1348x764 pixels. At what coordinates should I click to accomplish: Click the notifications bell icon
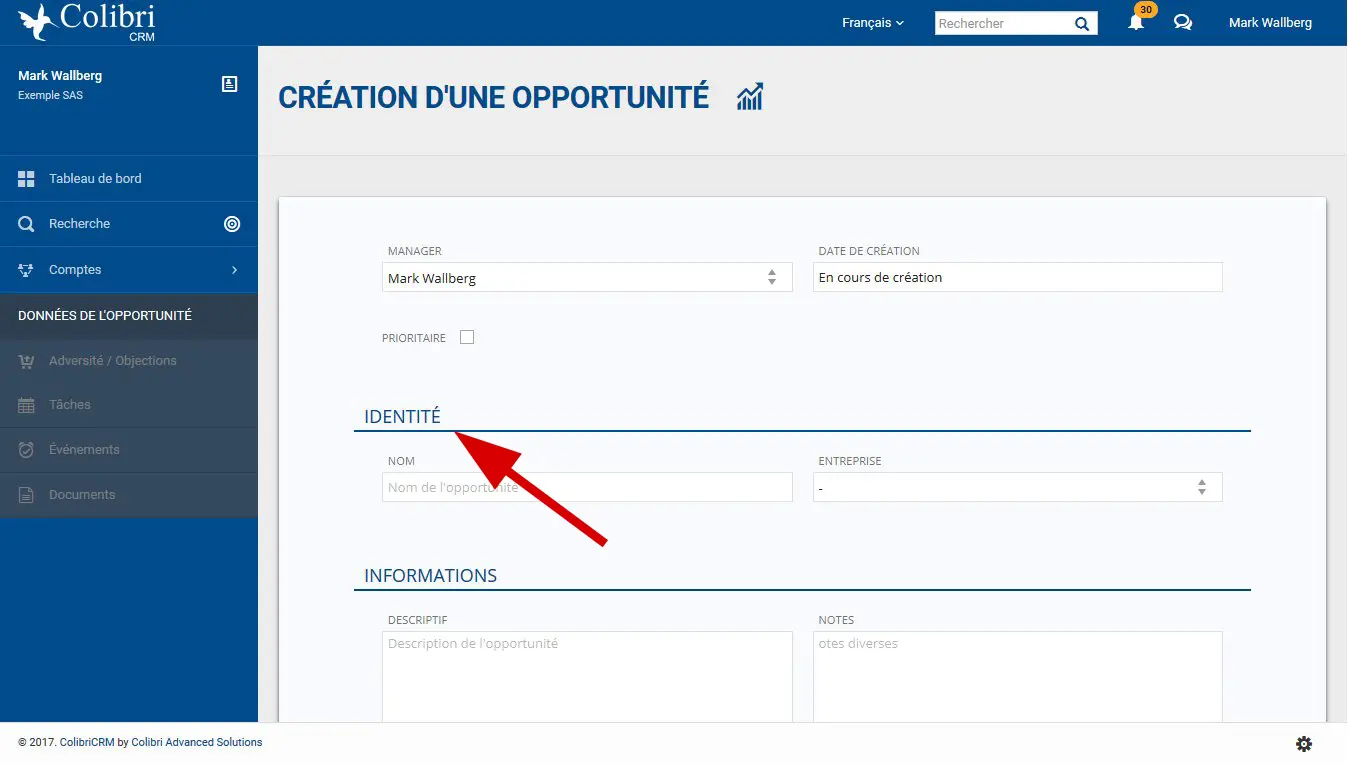pos(1136,22)
